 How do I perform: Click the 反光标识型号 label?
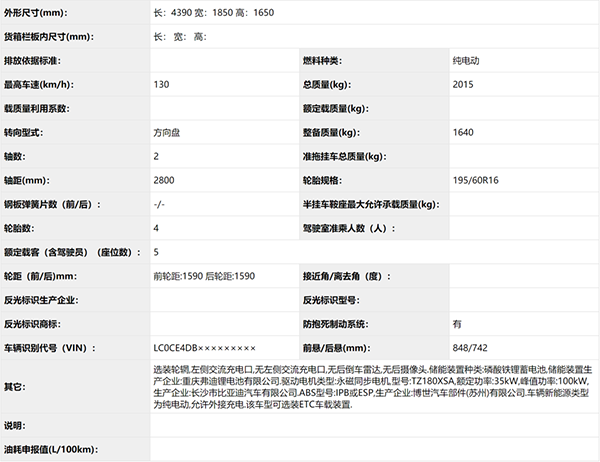(331, 300)
